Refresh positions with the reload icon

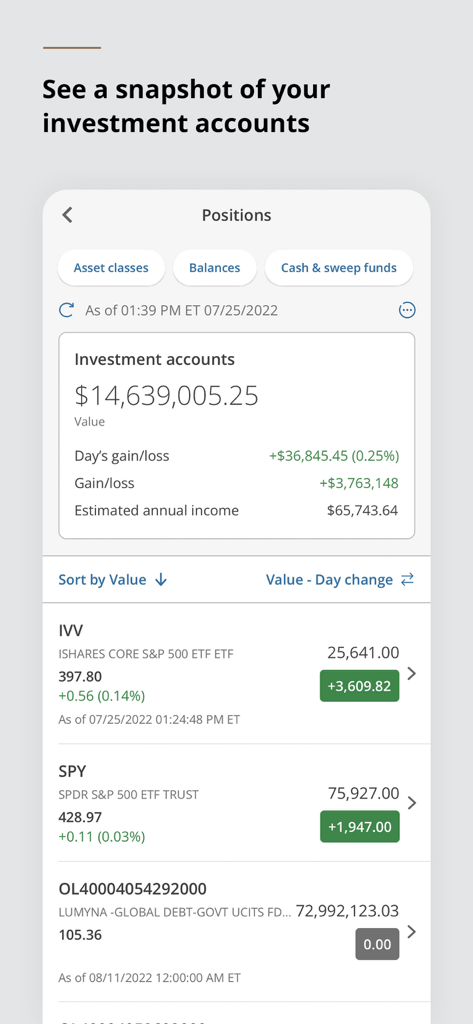click(66, 310)
